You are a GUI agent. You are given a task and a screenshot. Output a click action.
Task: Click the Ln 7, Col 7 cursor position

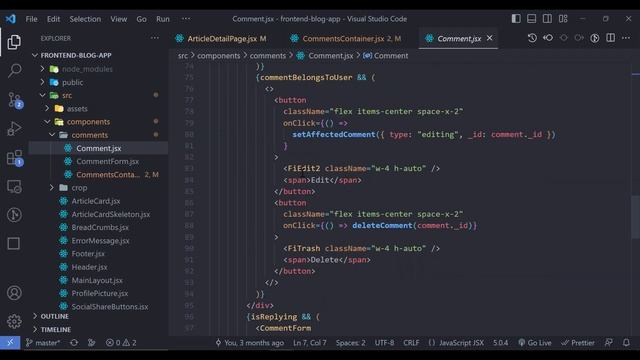(310, 343)
